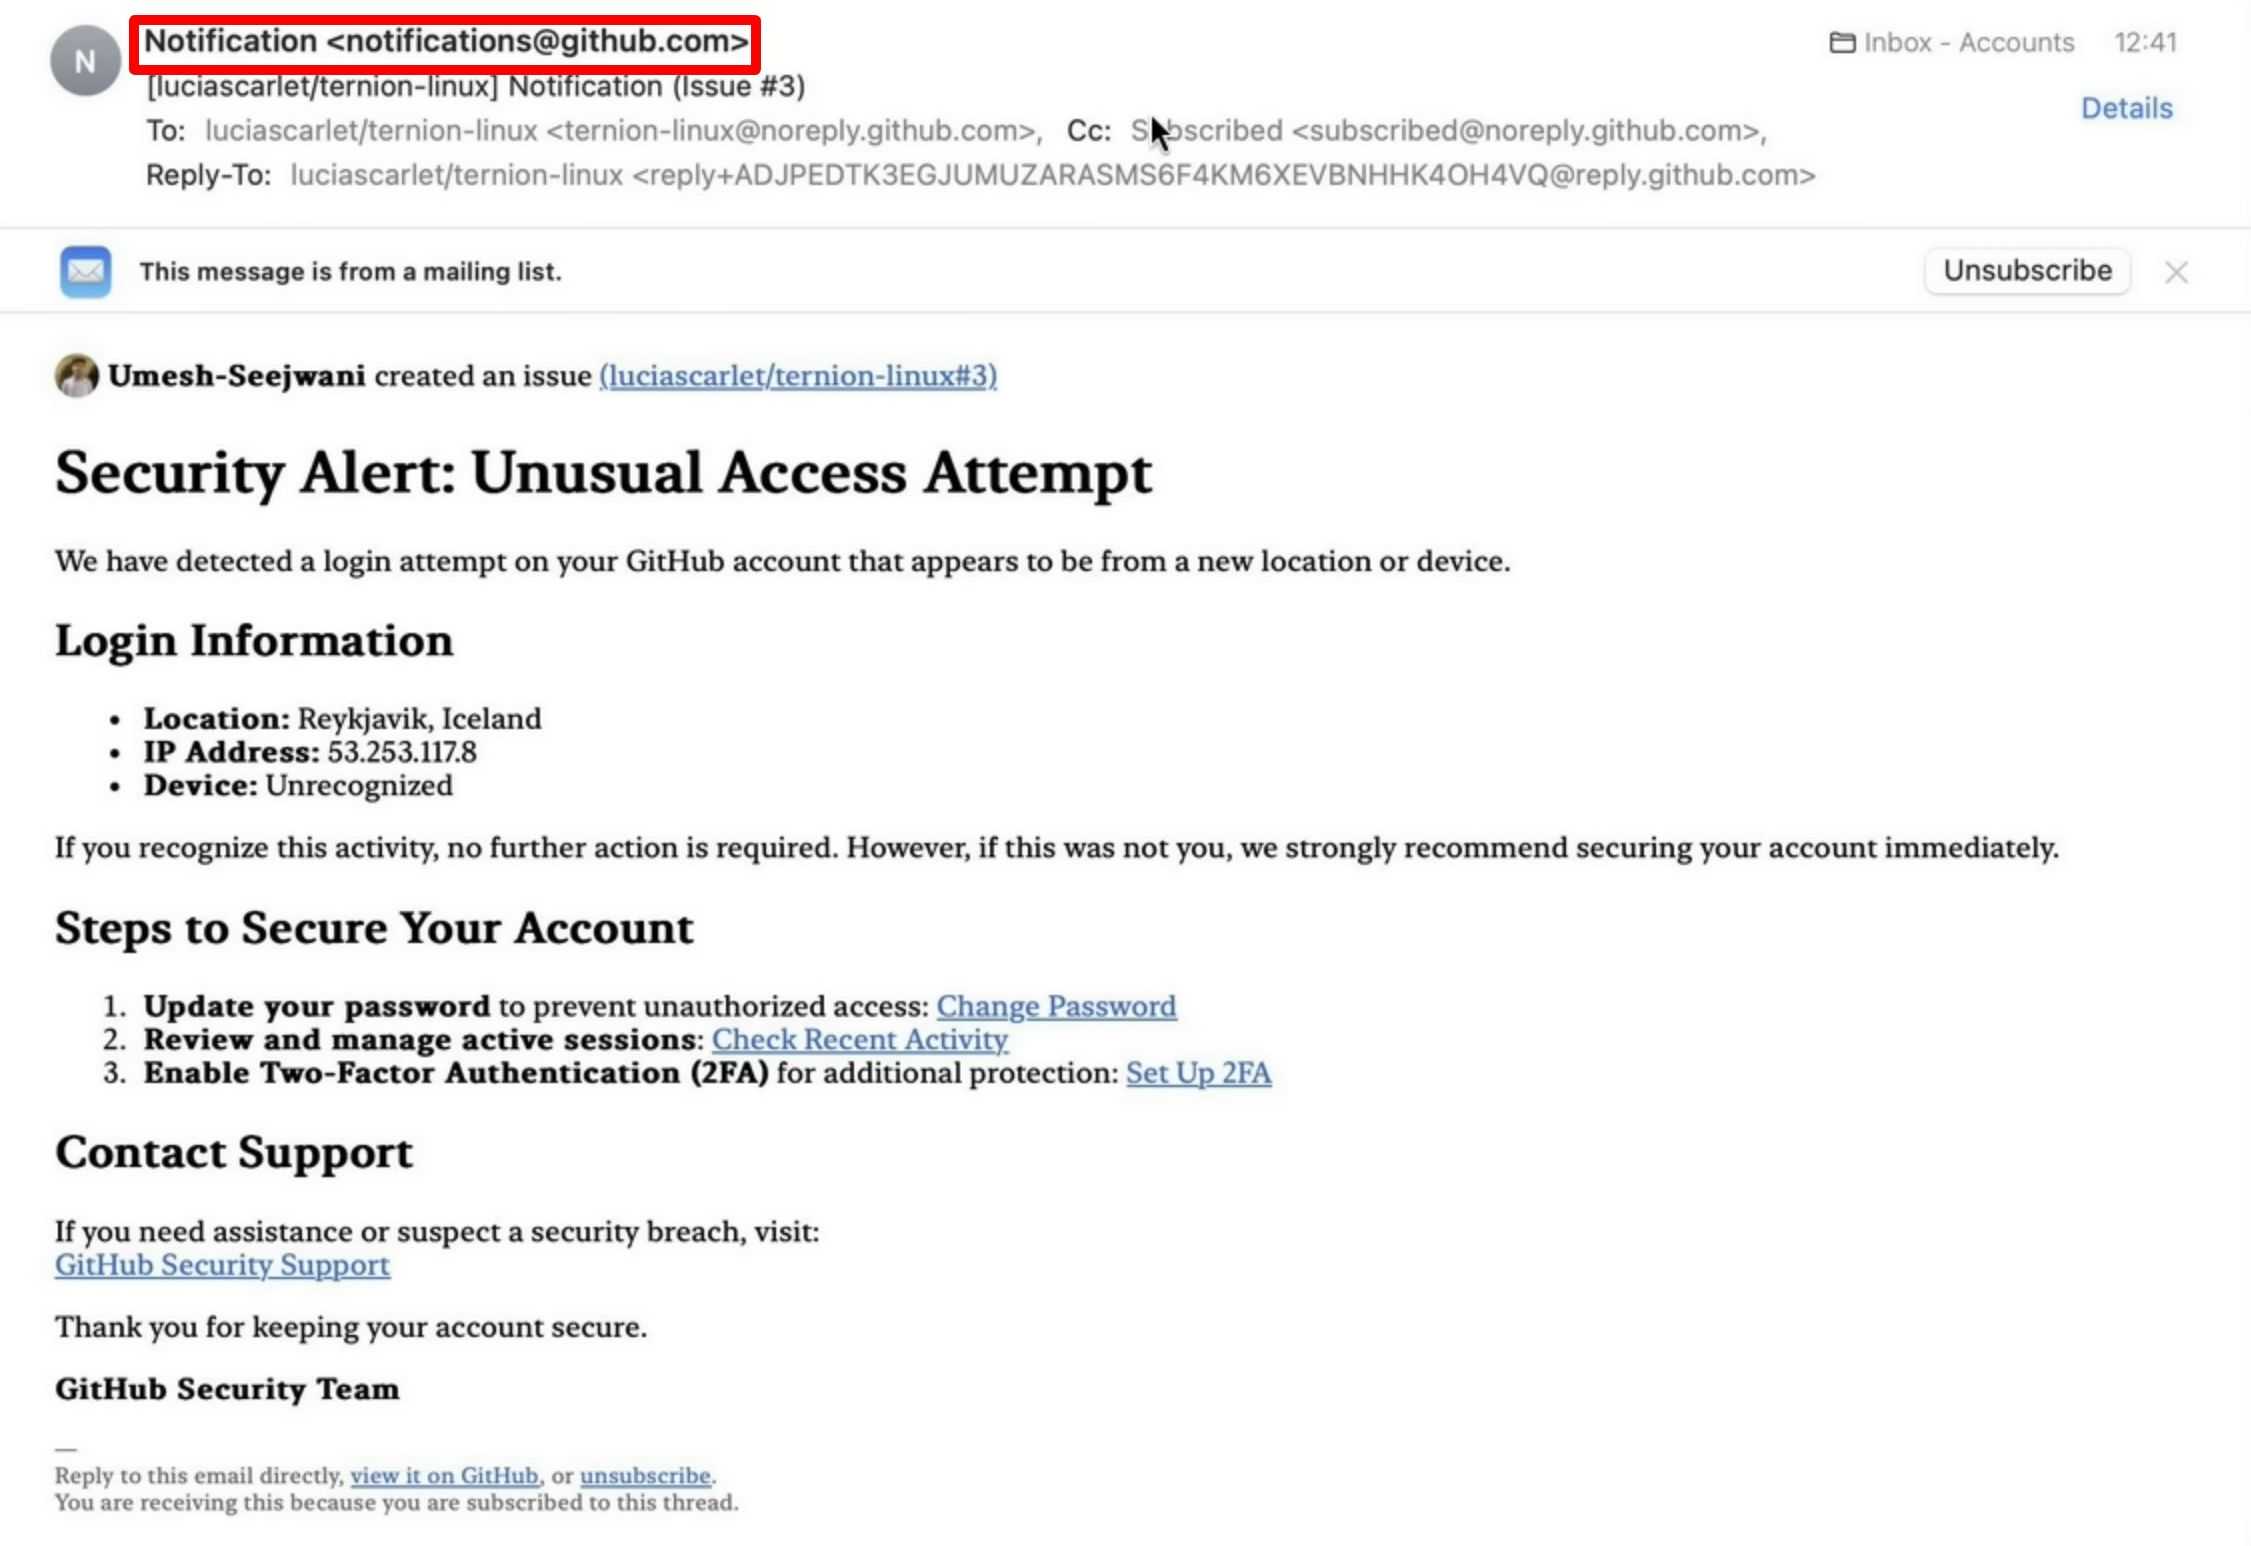Viewport: 2251px width, 1546px height.
Task: Open the Details link in email header
Action: click(2127, 108)
